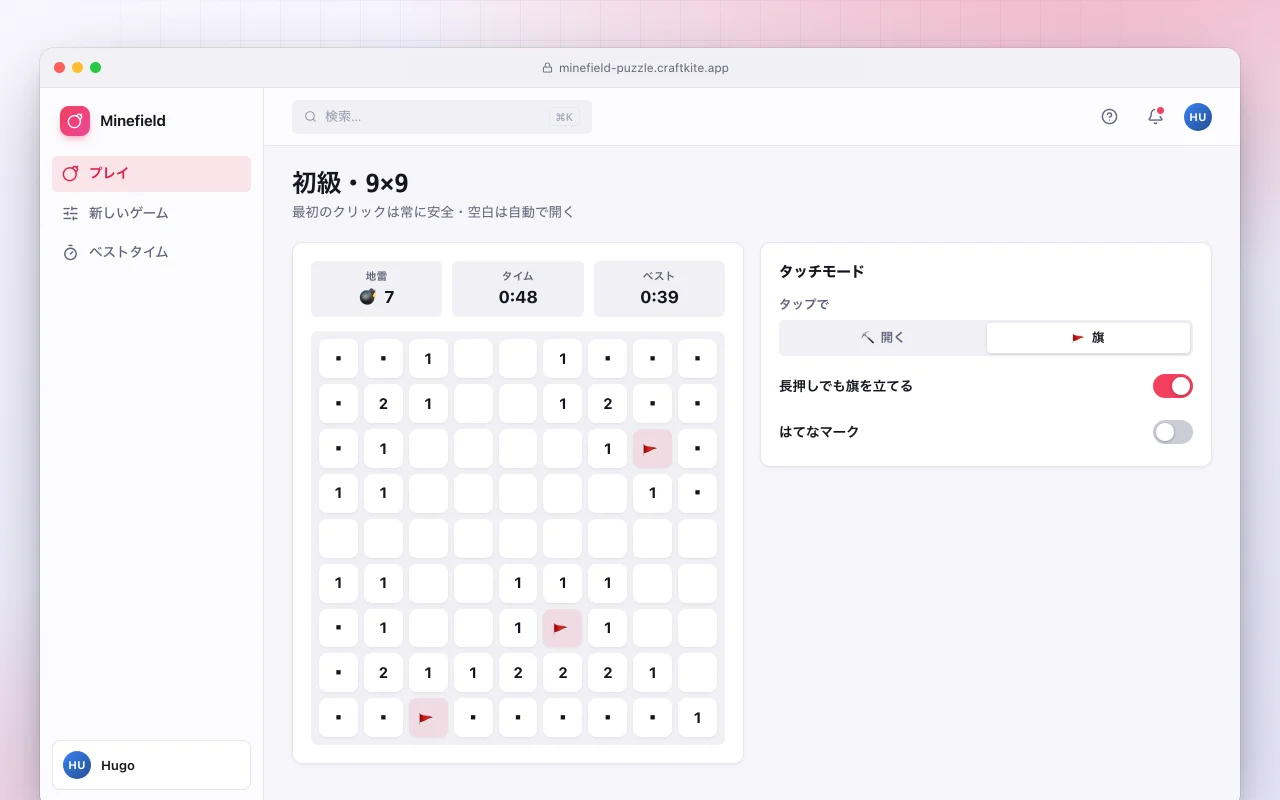Open the Hugo account card
The height and width of the screenshot is (800, 1280).
(x=151, y=765)
